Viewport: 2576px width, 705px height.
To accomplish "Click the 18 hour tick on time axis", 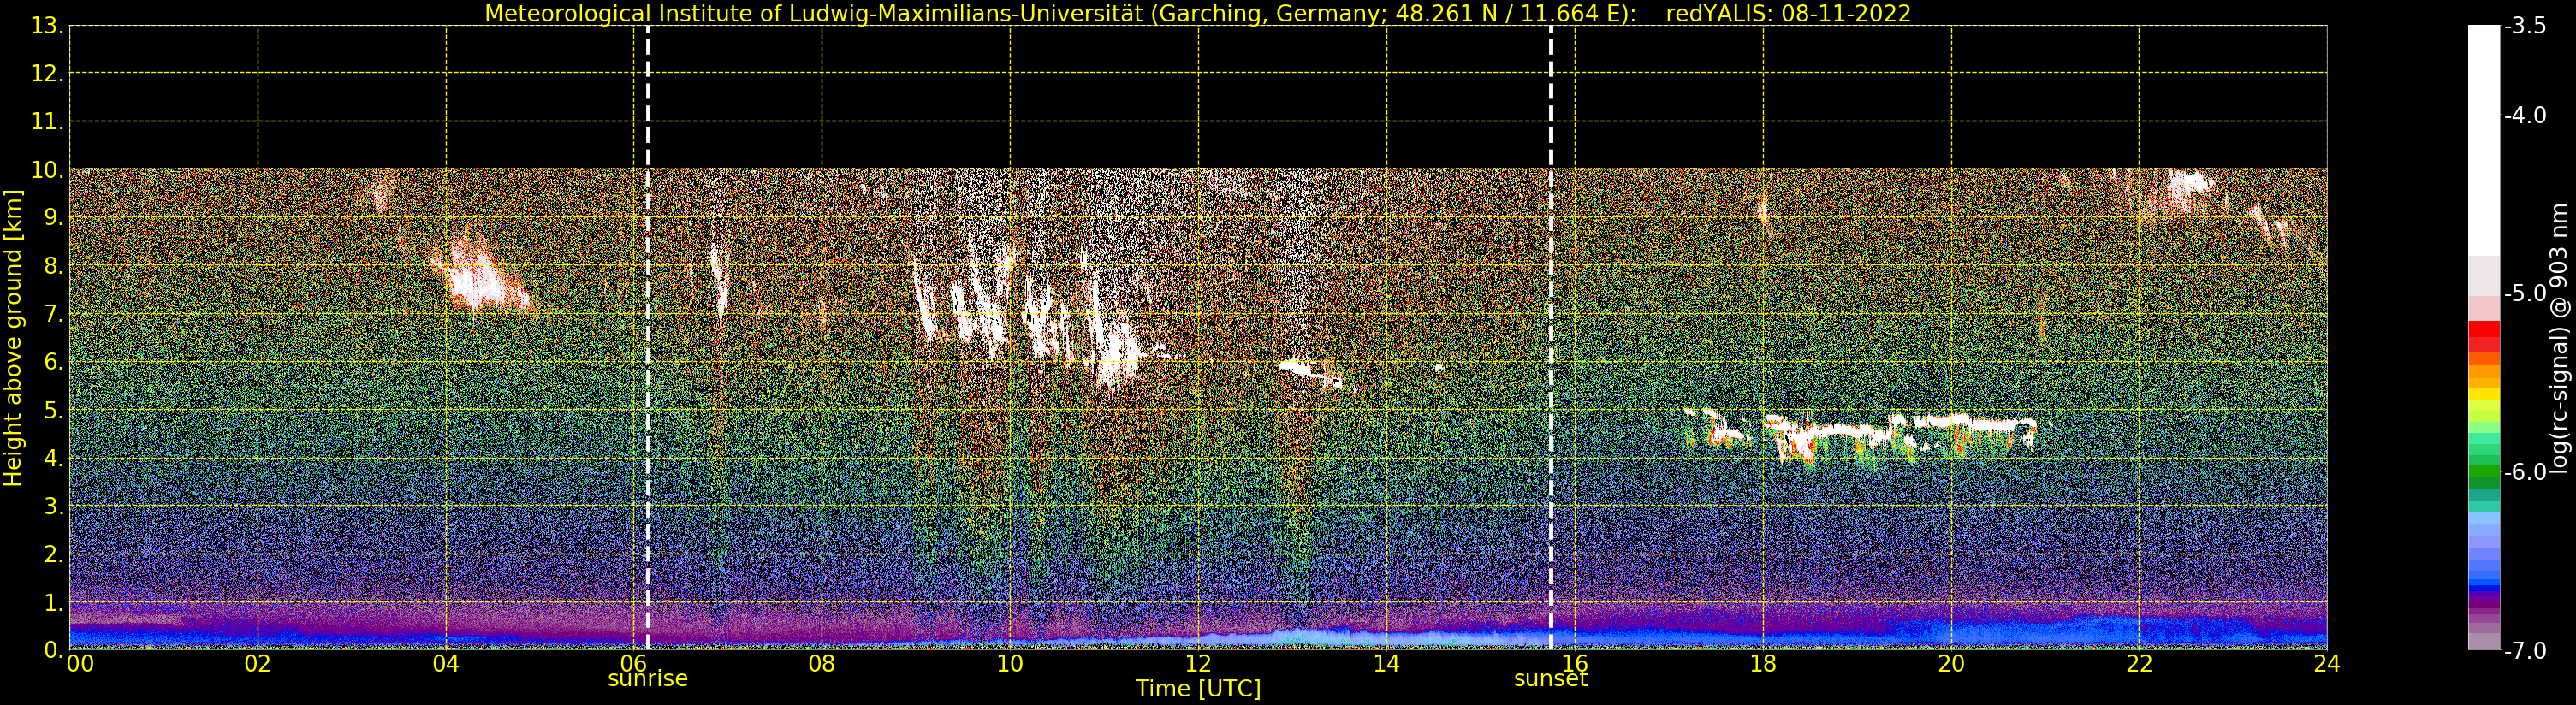I will (1763, 664).
